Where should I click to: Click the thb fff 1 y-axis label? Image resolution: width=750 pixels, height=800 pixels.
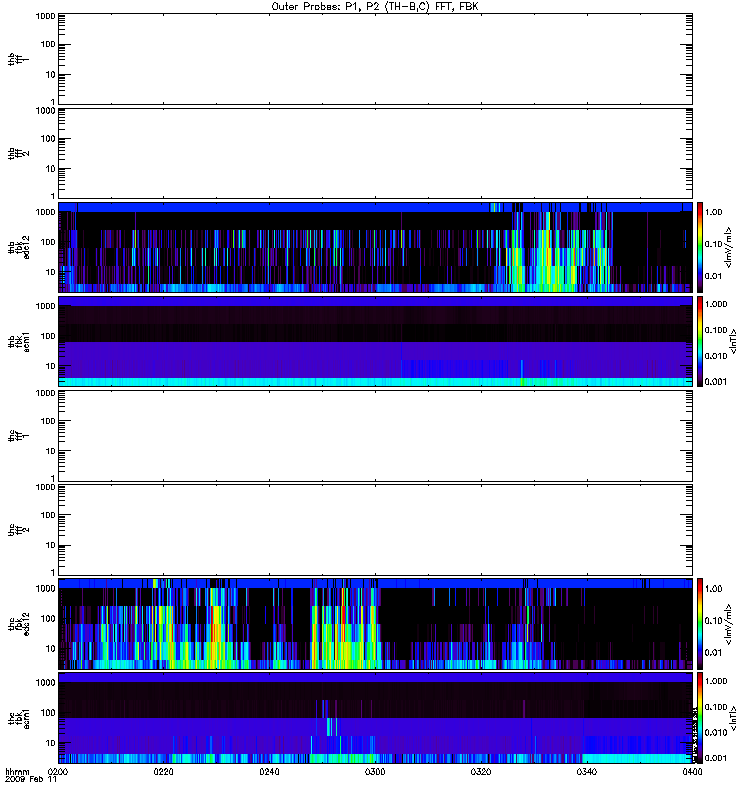pyautogui.click(x=19, y=59)
